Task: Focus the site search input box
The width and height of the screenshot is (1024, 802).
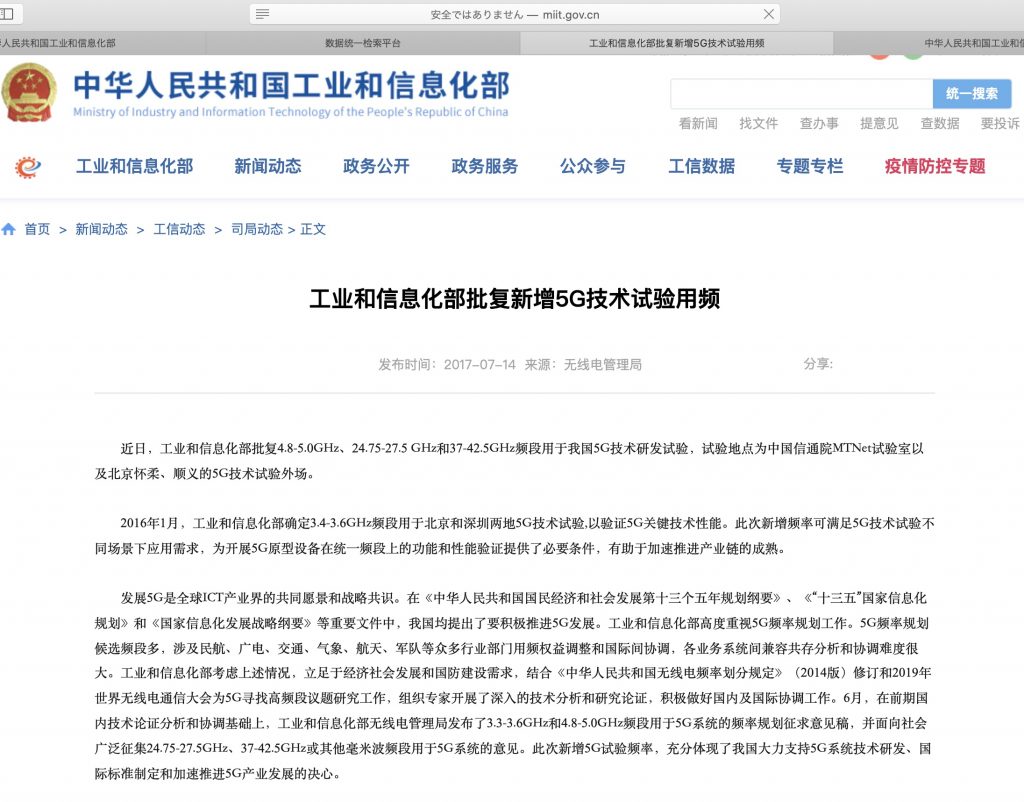Action: click(801, 94)
